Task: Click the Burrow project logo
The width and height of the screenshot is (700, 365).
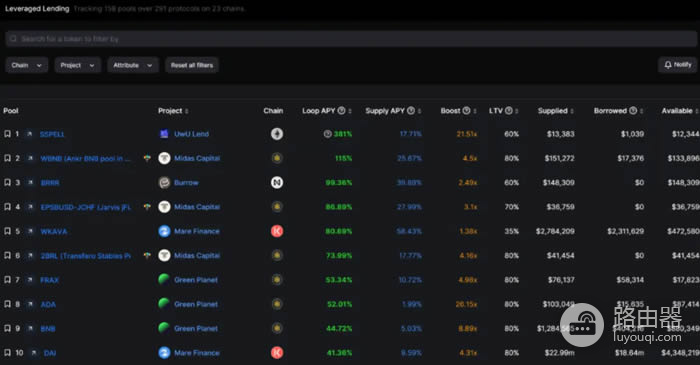Action: tap(164, 182)
